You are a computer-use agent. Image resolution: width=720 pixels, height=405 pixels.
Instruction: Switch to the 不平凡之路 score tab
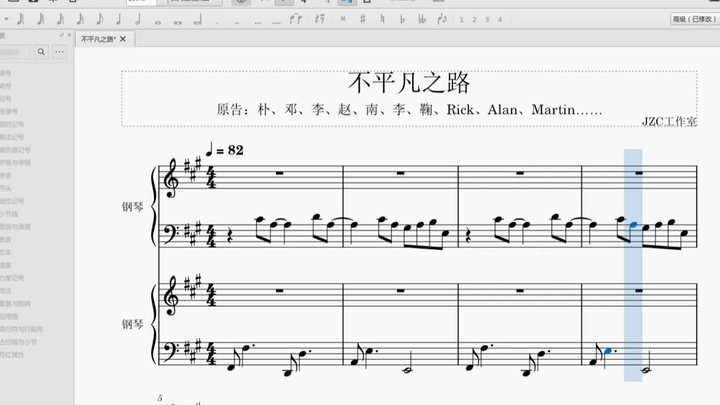[x=96, y=38]
